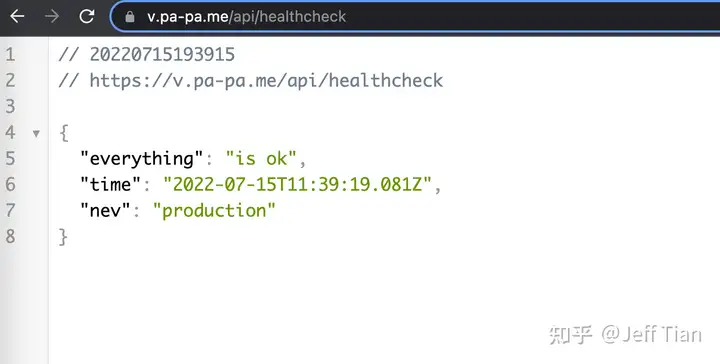The image size is (720, 364).
Task: Click the 20220715193915 comment on line 1
Action: (162, 55)
